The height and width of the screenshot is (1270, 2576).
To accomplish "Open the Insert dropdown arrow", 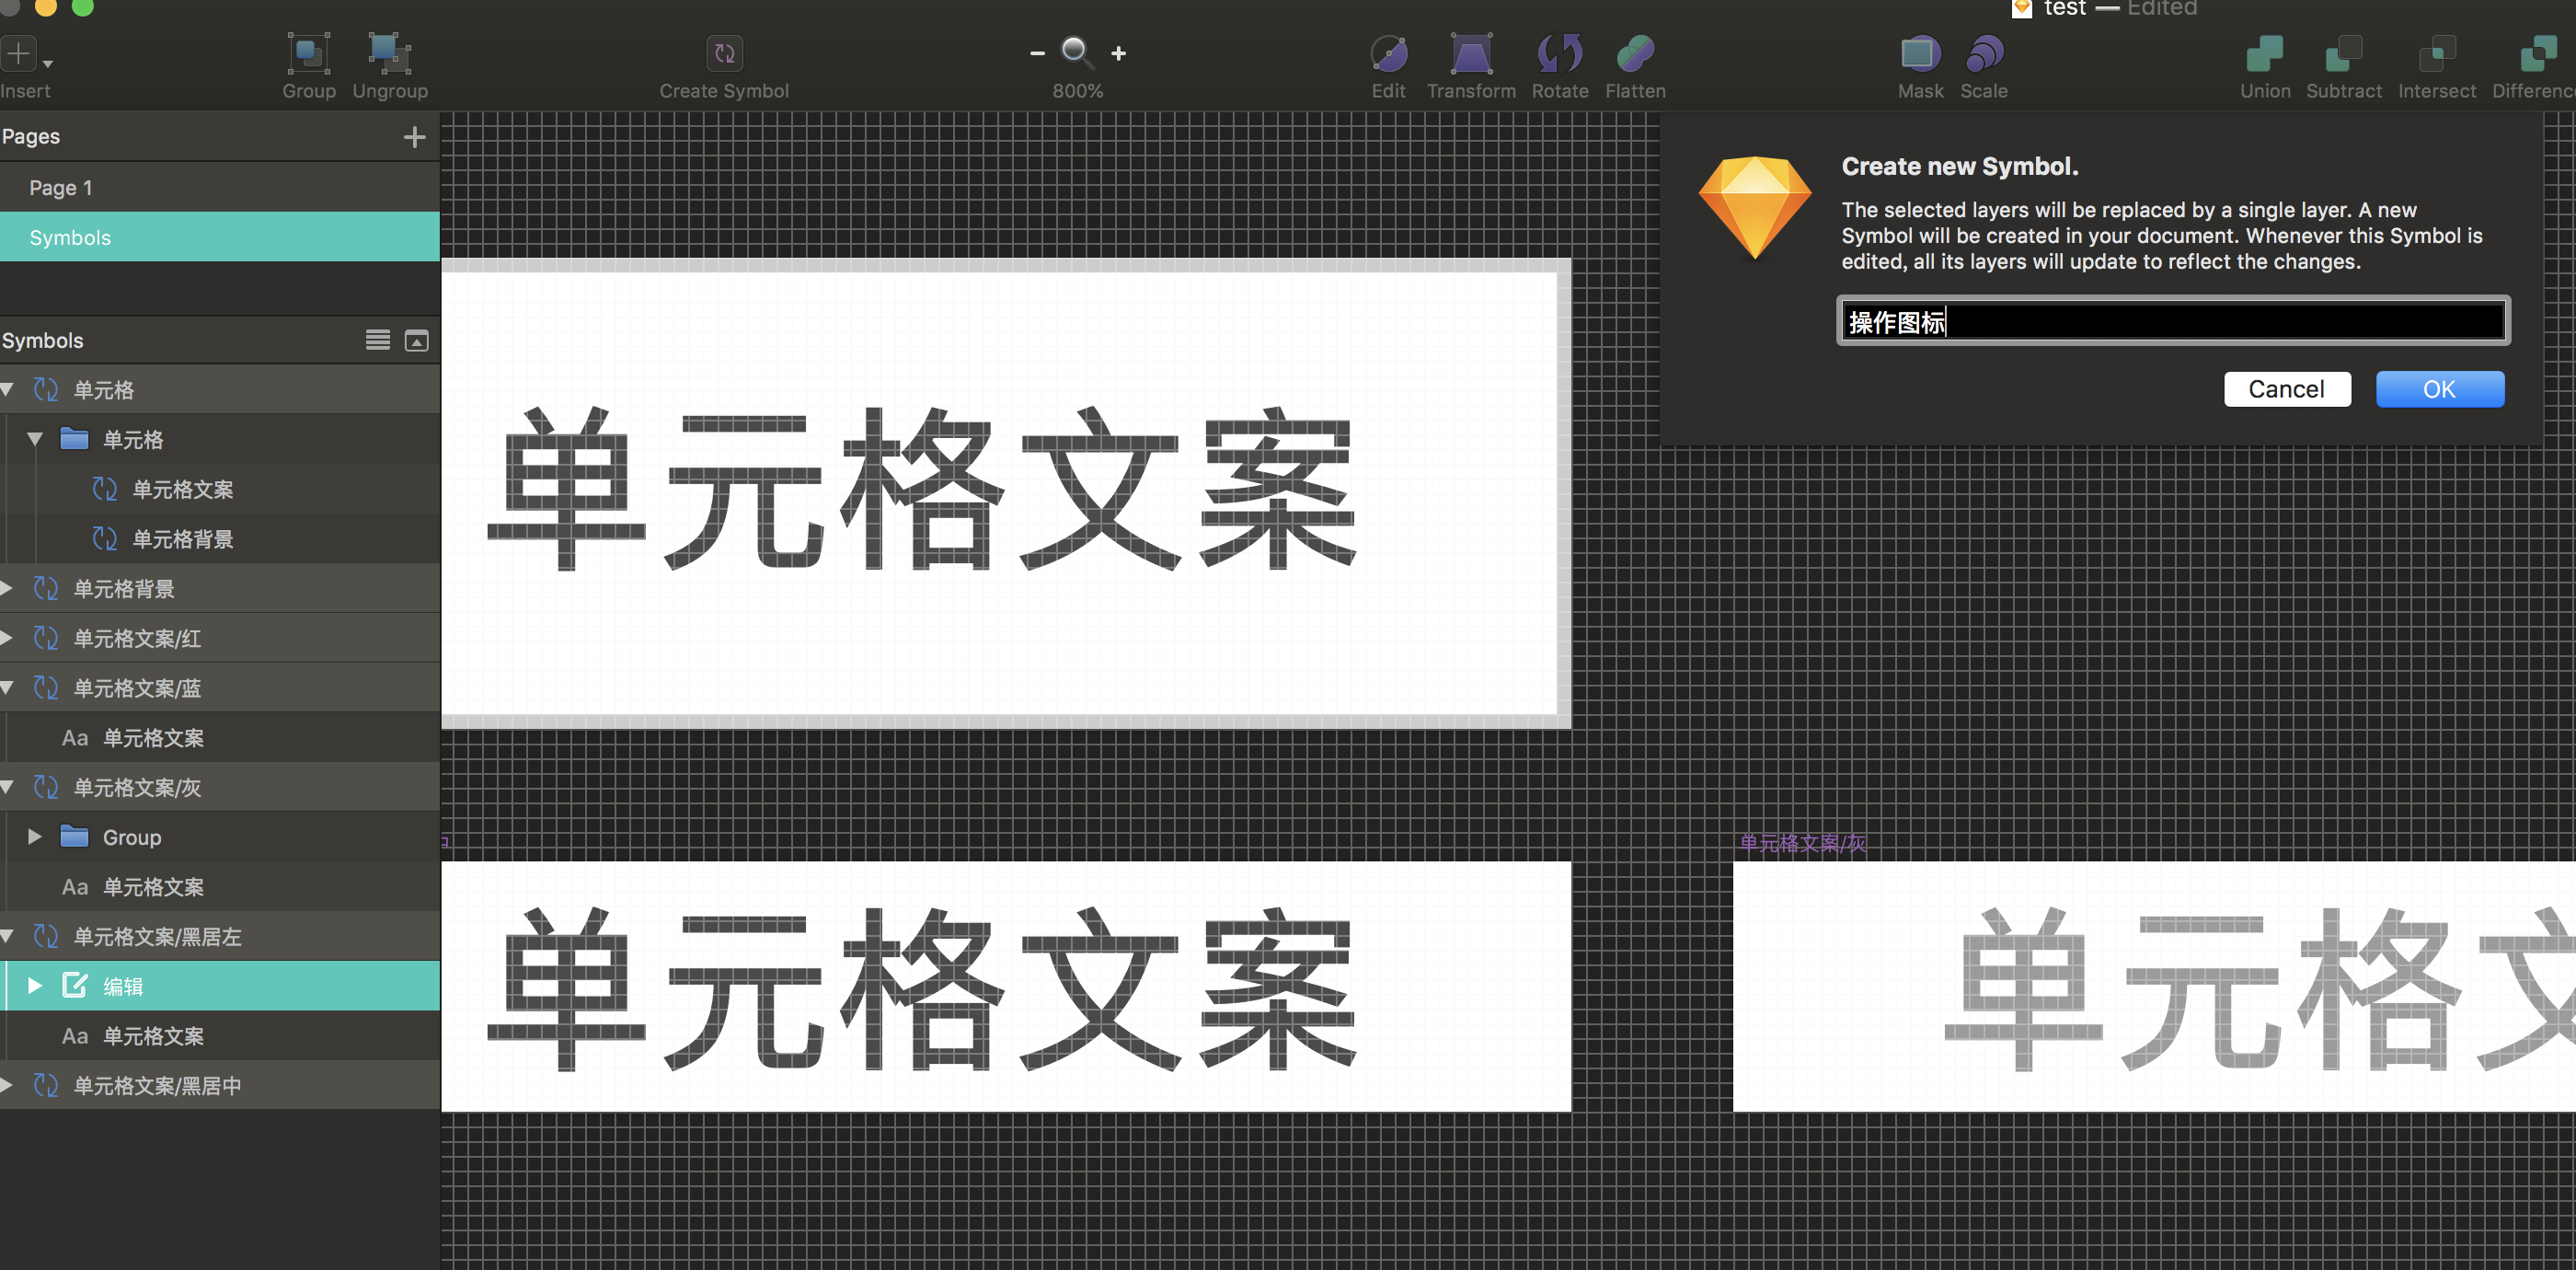I will point(48,63).
